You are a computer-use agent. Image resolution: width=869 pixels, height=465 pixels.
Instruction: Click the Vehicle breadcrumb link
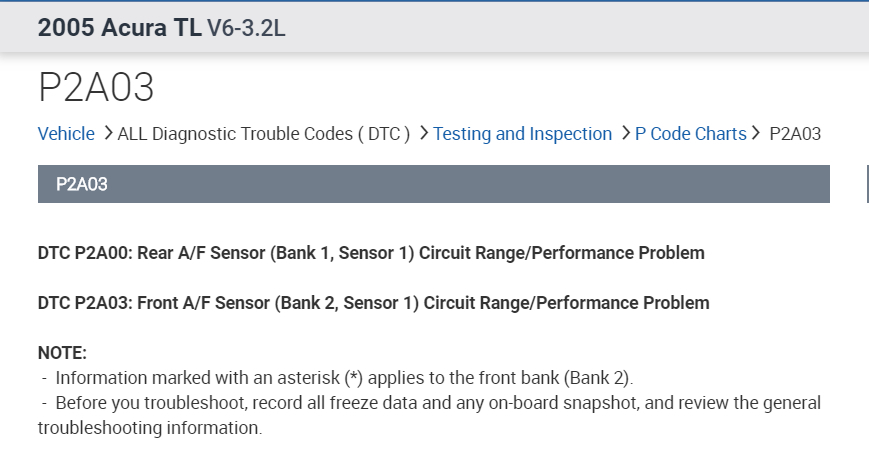click(66, 134)
